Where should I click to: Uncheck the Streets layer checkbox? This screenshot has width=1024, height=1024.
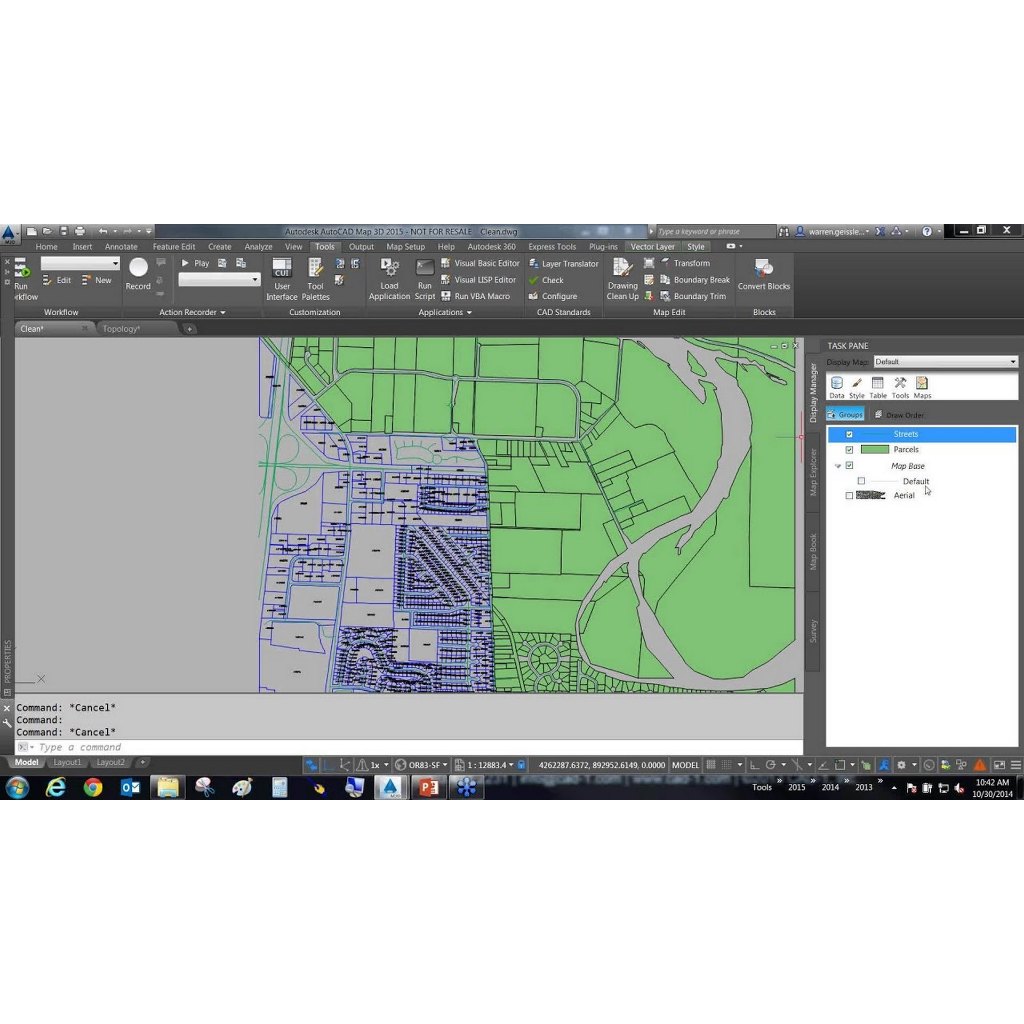pyautogui.click(x=849, y=435)
